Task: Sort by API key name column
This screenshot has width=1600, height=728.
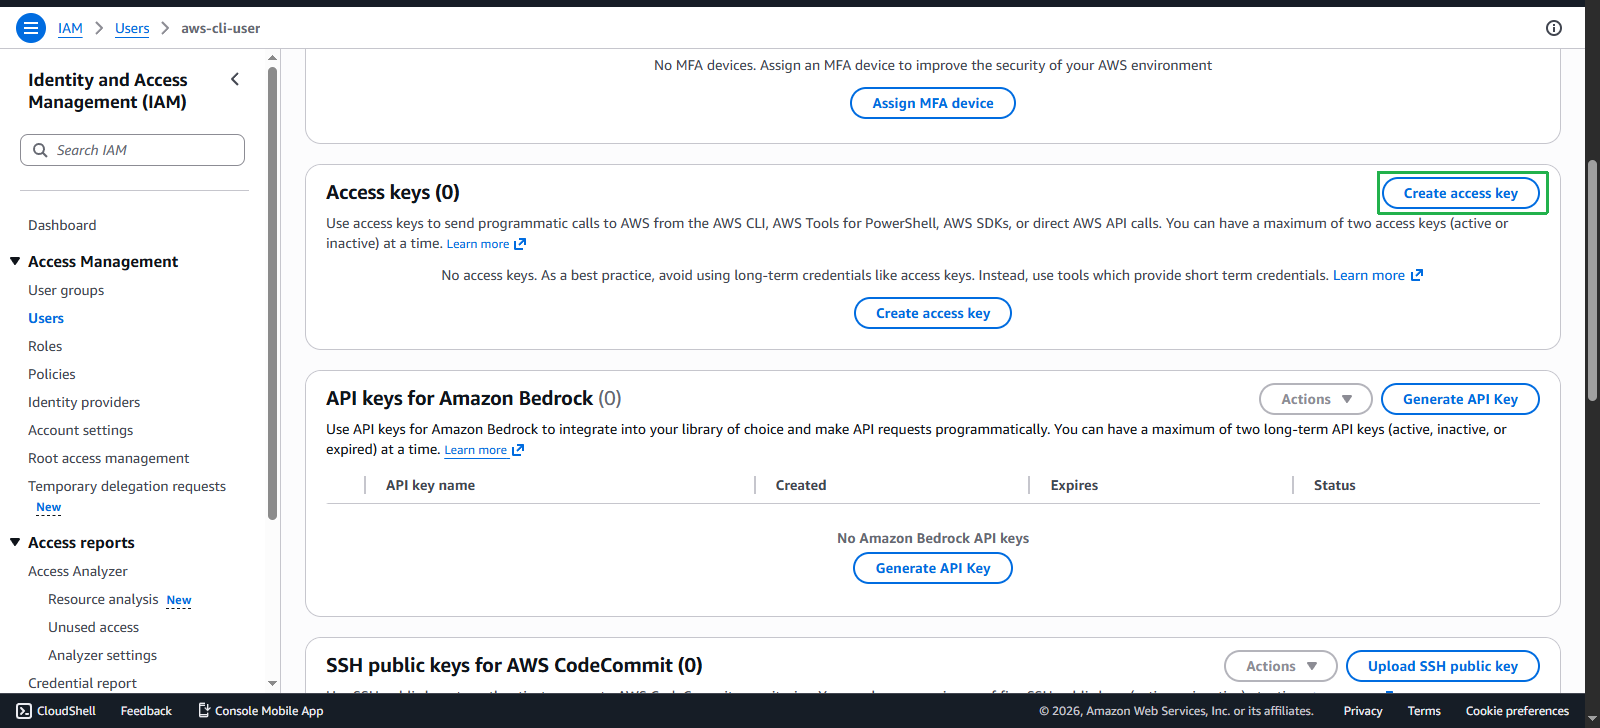Action: (x=430, y=485)
